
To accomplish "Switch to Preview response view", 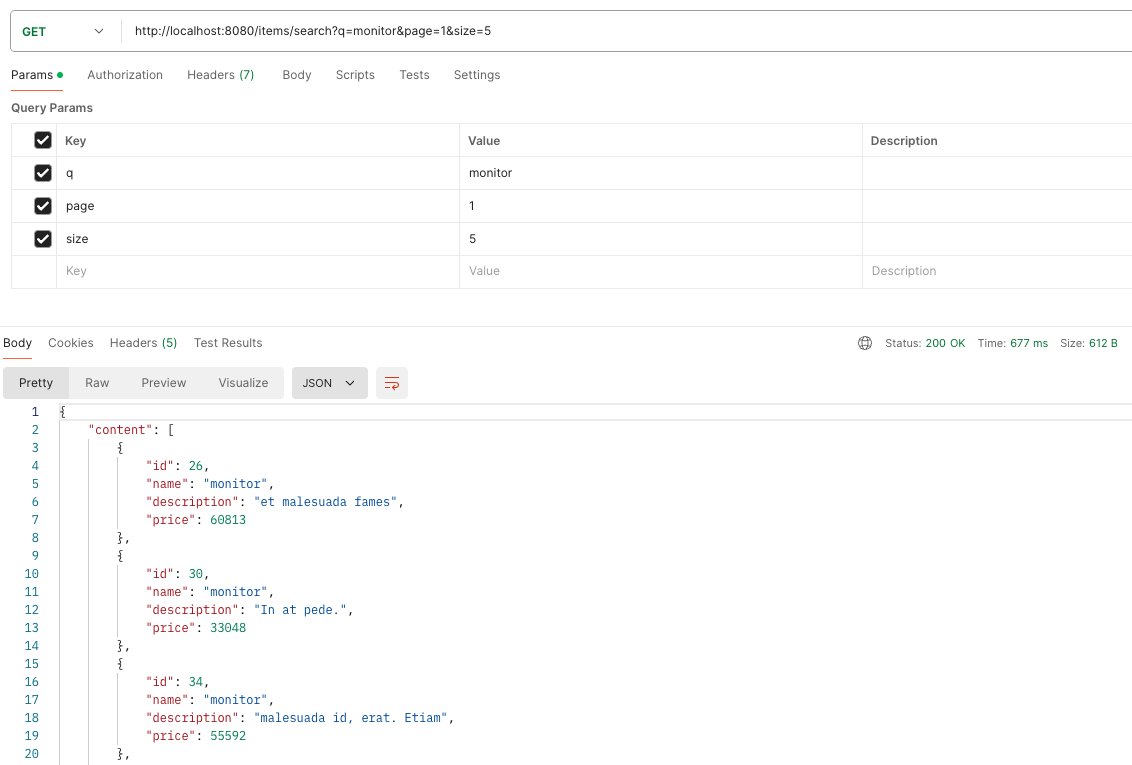I will tap(164, 383).
